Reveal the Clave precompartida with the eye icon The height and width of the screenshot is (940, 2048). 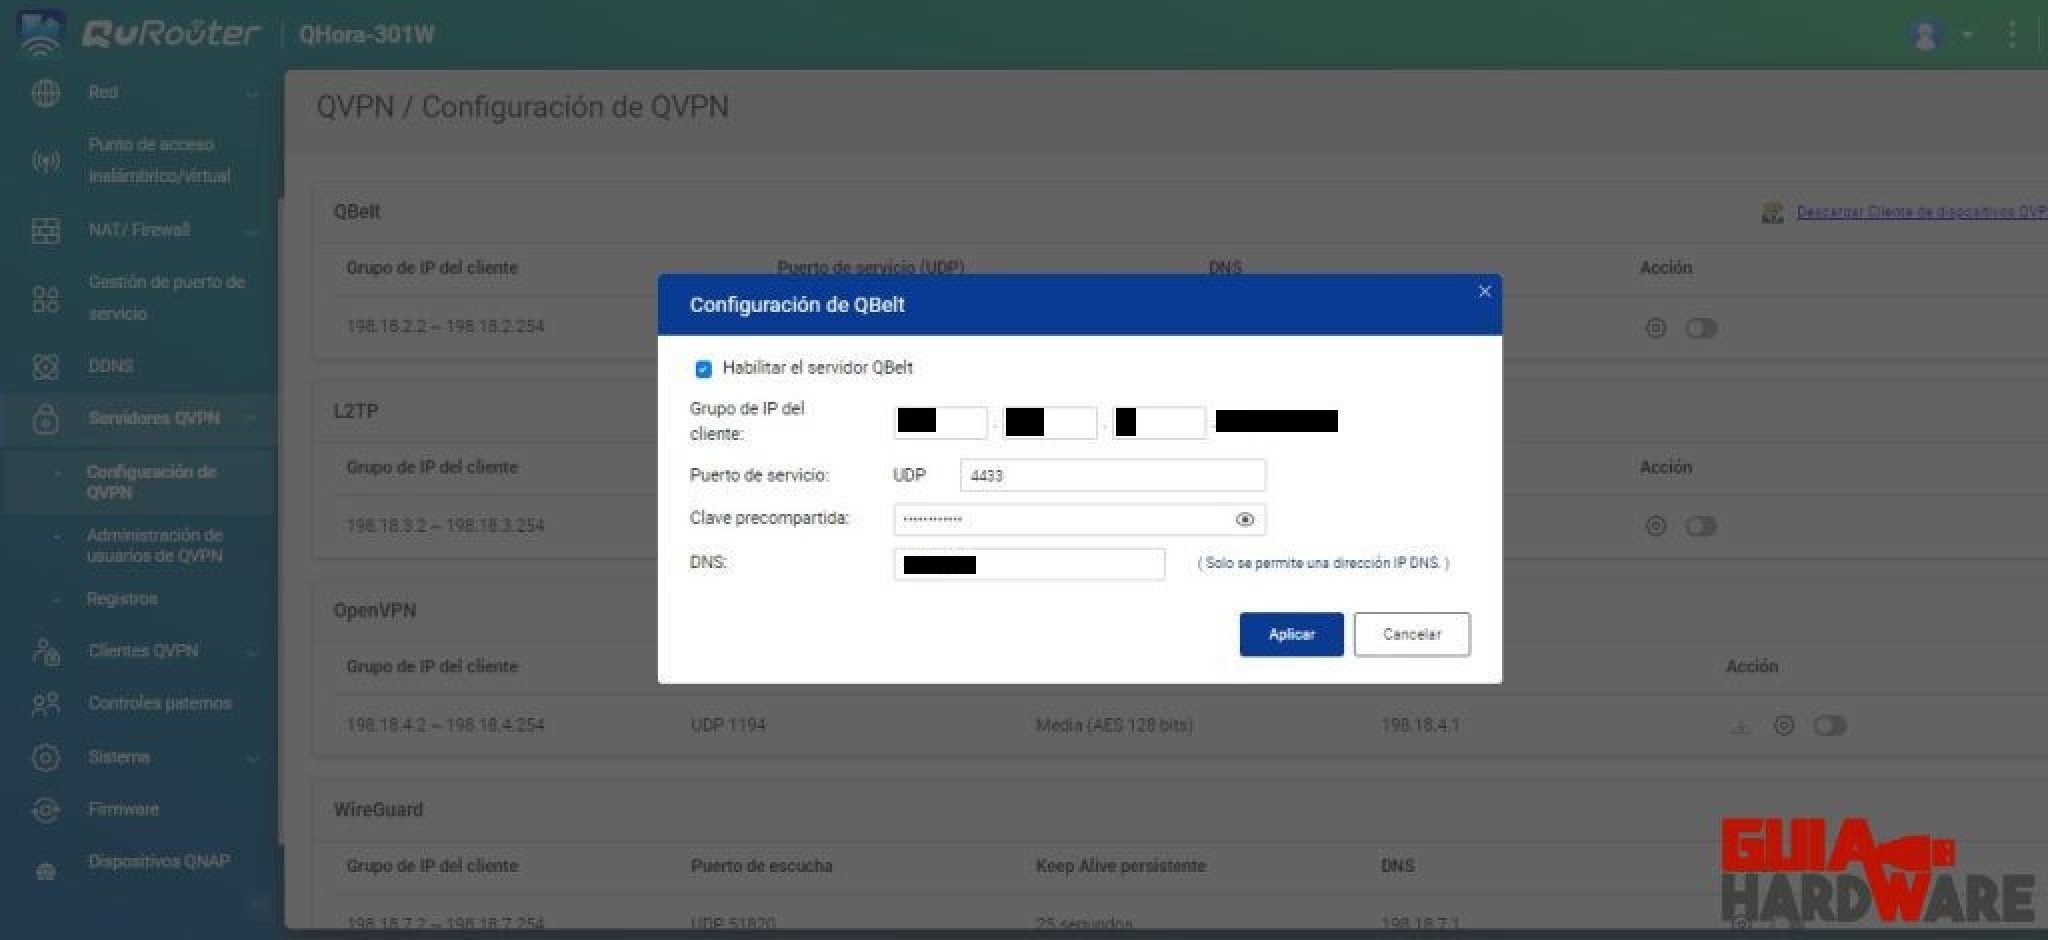(1244, 519)
